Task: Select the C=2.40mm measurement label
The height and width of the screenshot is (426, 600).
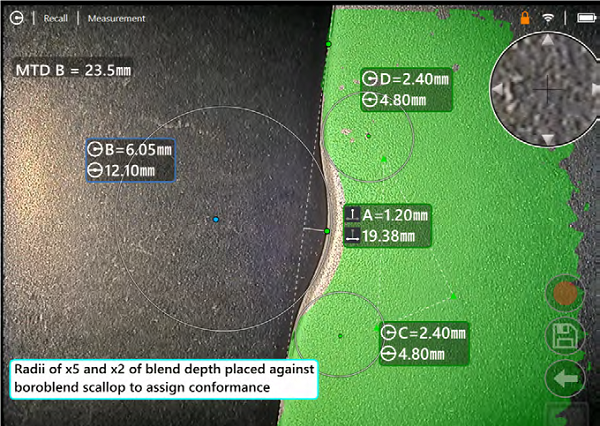Action: (424, 342)
